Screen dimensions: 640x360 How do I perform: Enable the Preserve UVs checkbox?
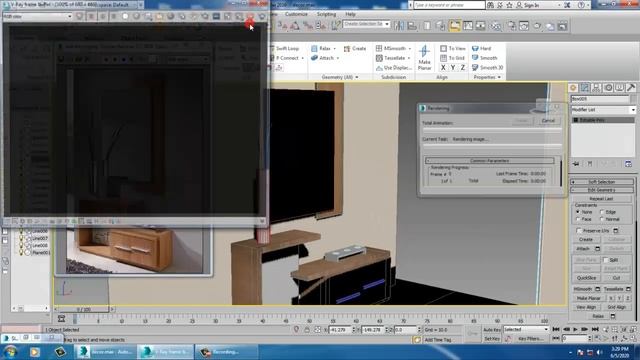coord(579,231)
